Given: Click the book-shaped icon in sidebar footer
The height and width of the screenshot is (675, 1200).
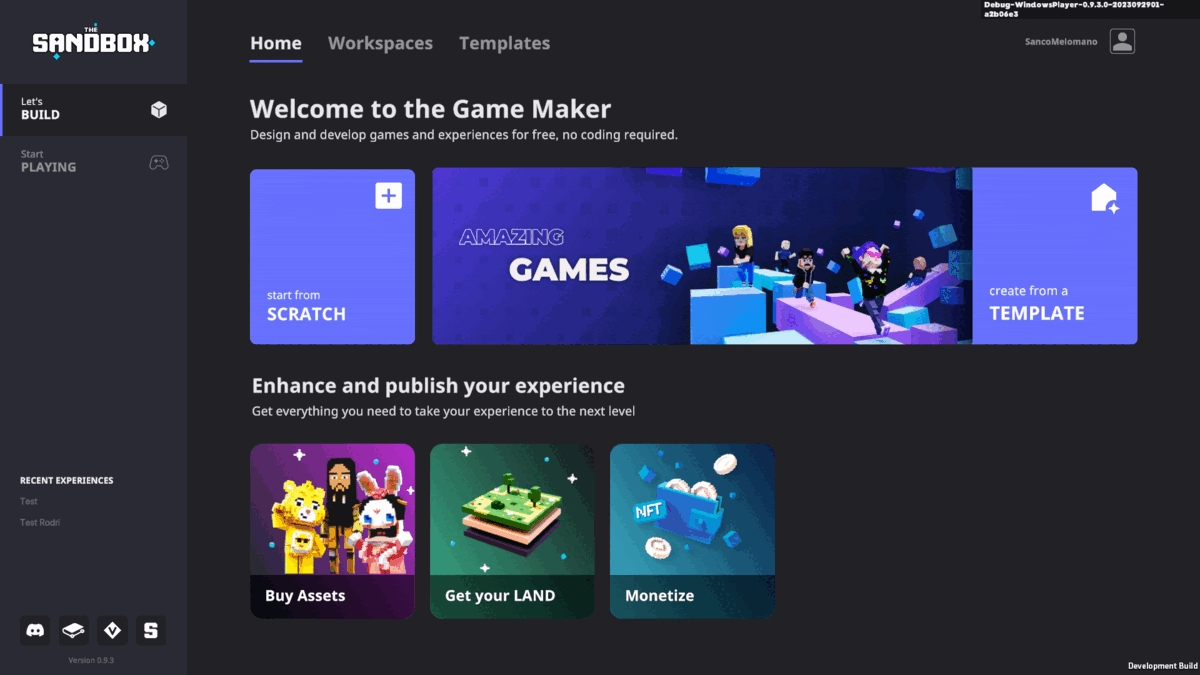Looking at the screenshot, I should pyautogui.click(x=74, y=630).
